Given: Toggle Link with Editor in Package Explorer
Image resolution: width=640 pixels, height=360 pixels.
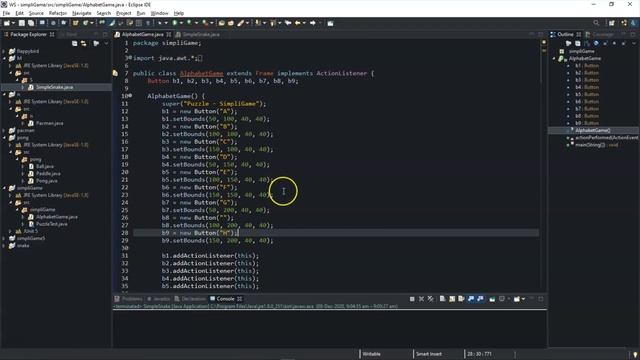Looking at the screenshot, I should click(83, 43).
